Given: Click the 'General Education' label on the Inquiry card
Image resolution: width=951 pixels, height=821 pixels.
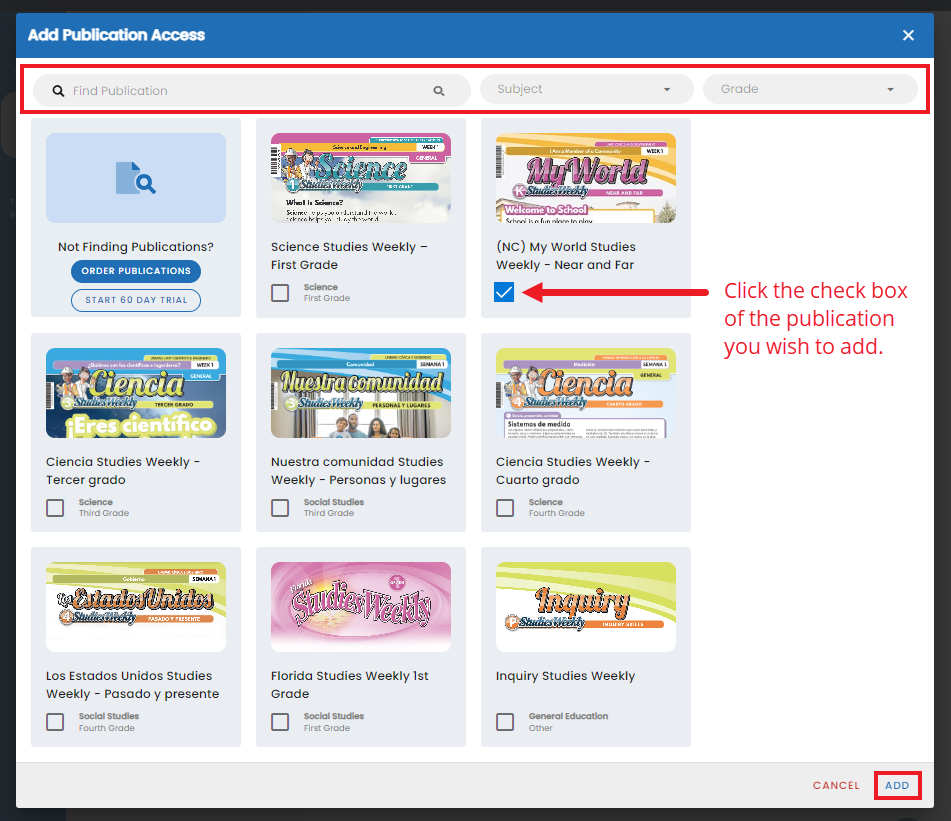Looking at the screenshot, I should click(x=568, y=716).
